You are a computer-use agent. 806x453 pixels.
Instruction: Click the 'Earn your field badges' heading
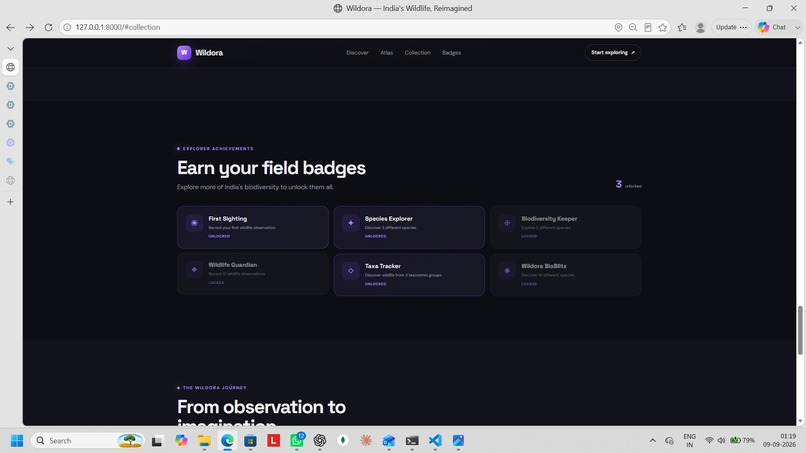(x=271, y=168)
